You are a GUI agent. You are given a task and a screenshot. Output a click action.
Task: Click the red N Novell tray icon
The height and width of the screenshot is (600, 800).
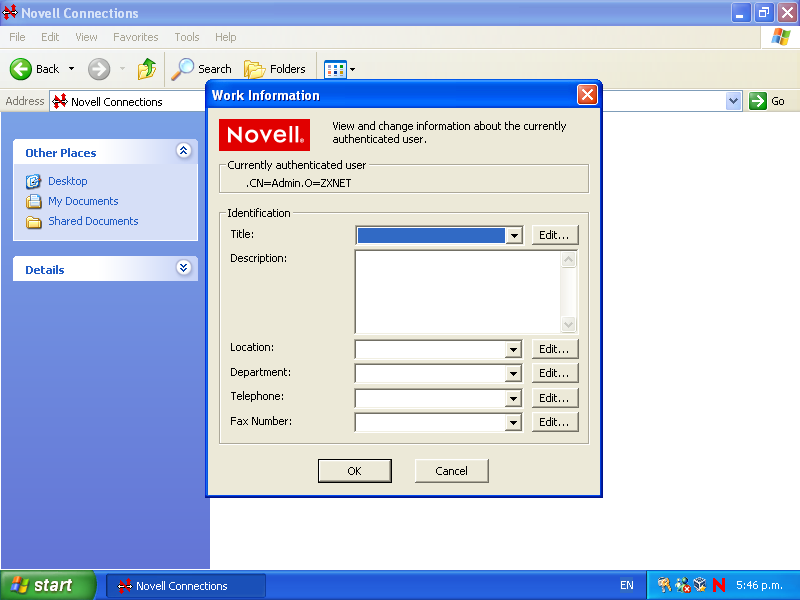click(x=719, y=585)
